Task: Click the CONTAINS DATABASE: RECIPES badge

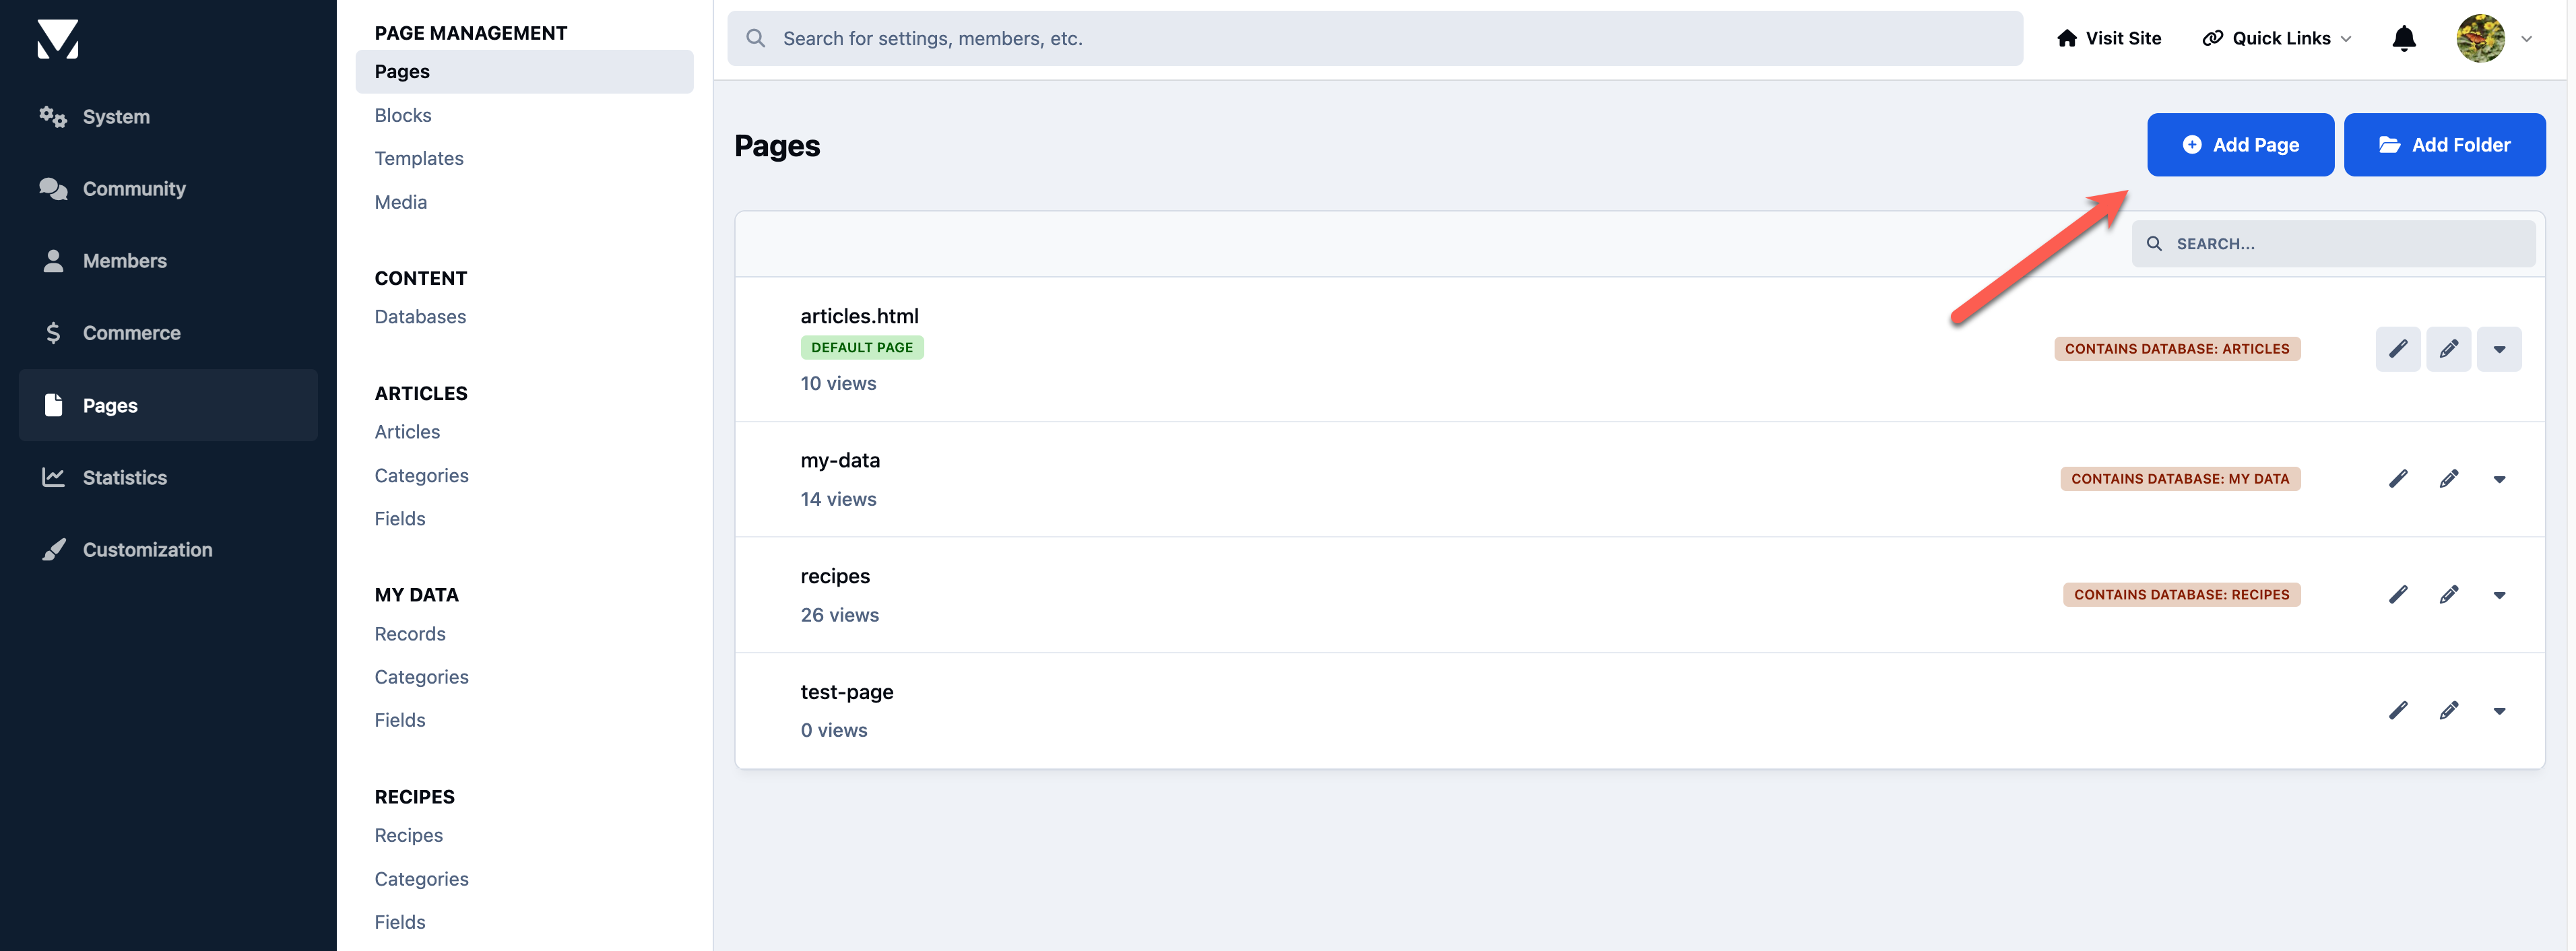Action: [x=2181, y=595]
